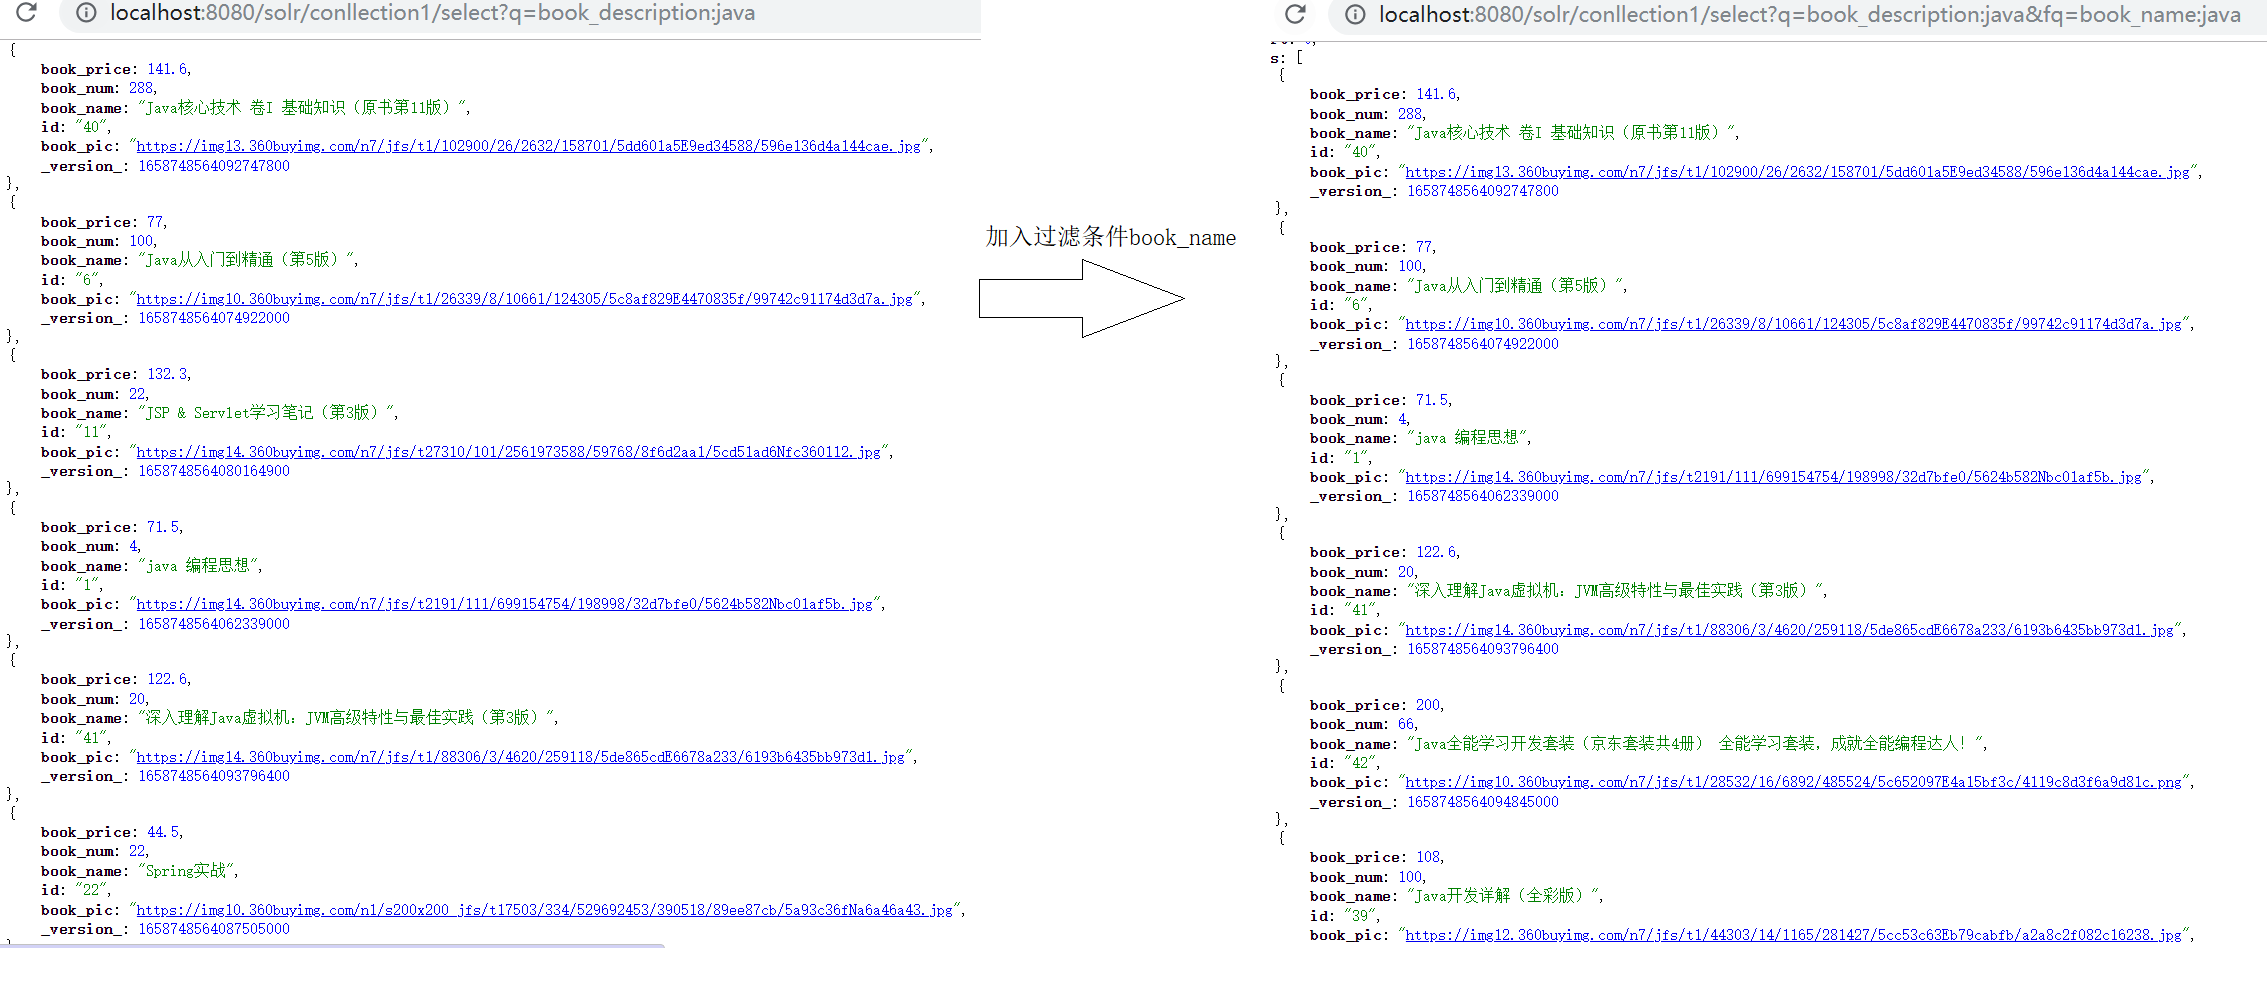Open Java从入门到精通 book_pic link in left window

click(x=524, y=299)
